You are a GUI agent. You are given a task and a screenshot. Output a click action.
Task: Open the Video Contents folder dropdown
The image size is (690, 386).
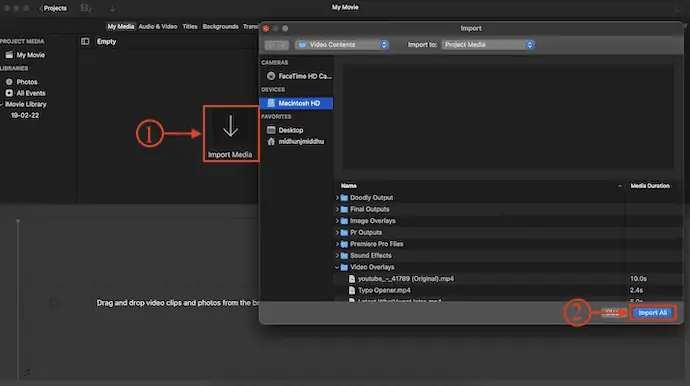pos(342,45)
